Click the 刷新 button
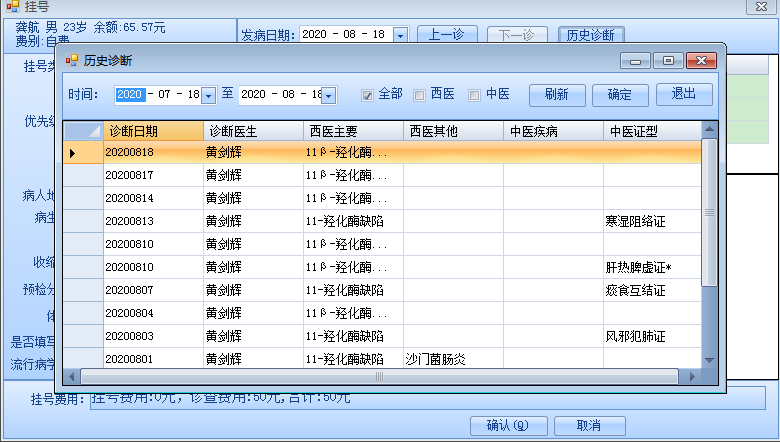The image size is (780, 442). 557,94
